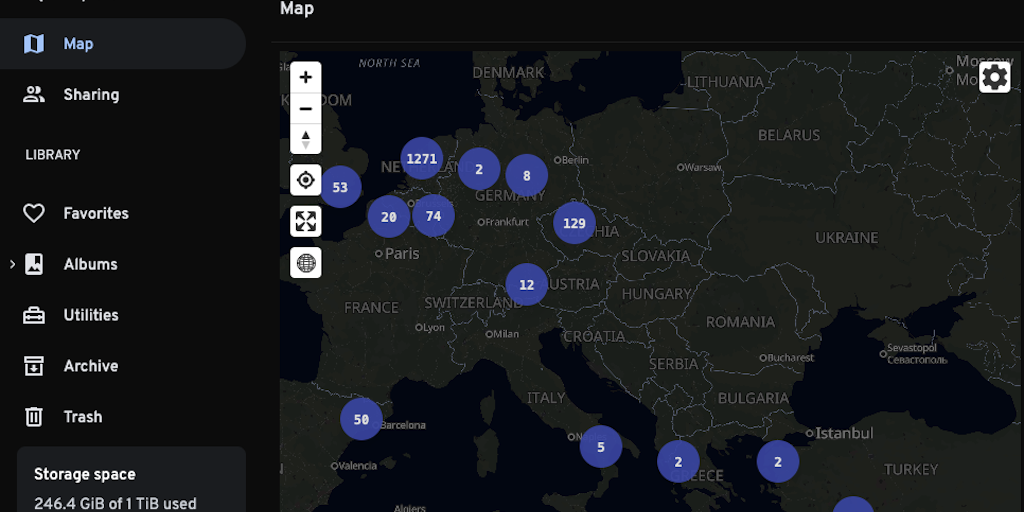Viewport: 1024px width, 512px height.
Task: Zoom out on the map
Action: point(306,108)
